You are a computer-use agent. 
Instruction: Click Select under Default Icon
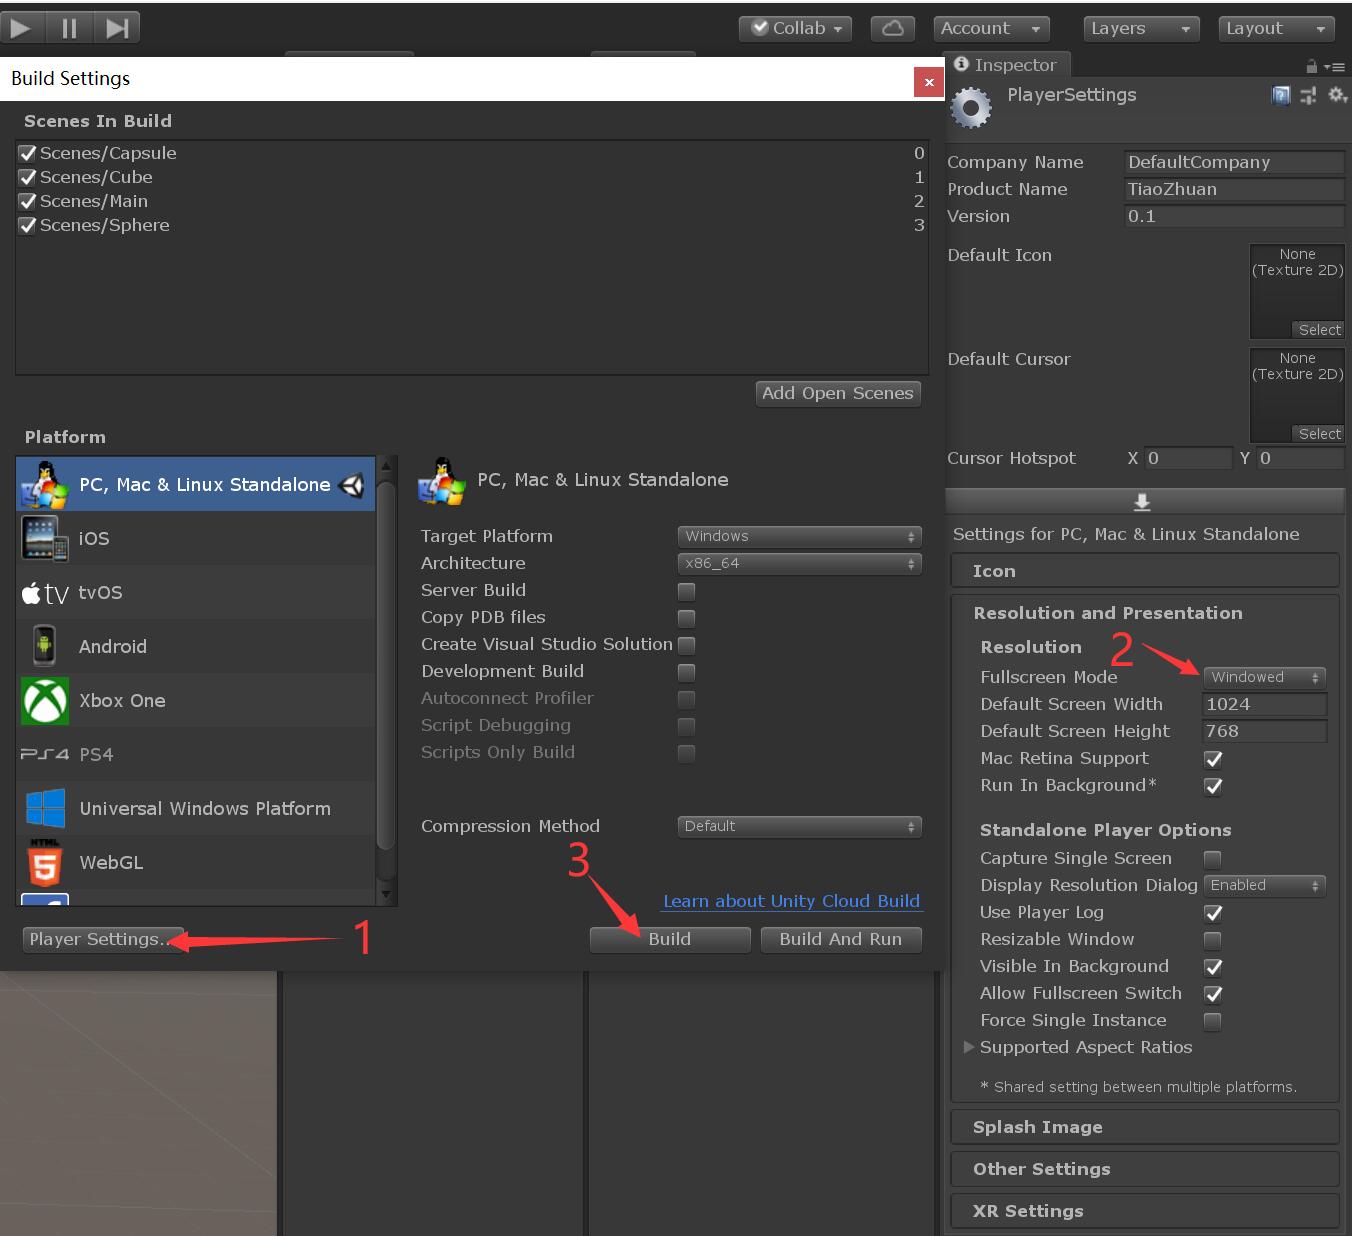point(1318,330)
